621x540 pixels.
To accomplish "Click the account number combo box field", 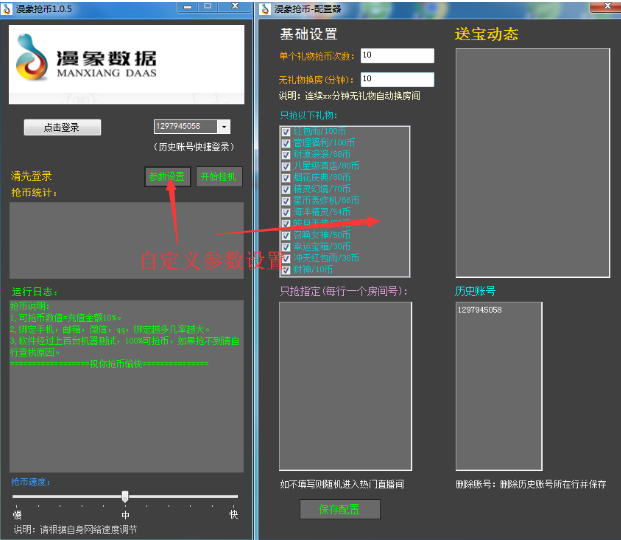I will [185, 127].
